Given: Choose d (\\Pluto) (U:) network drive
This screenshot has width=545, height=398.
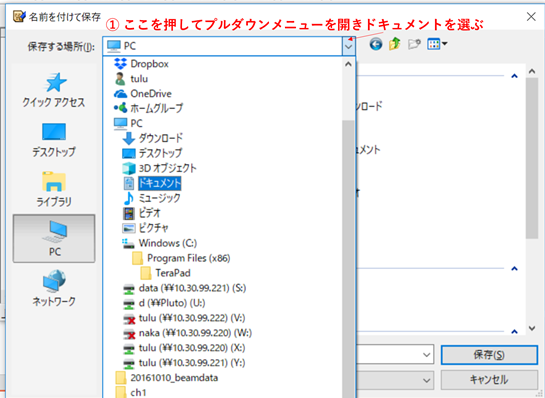Looking at the screenshot, I should pyautogui.click(x=164, y=303).
